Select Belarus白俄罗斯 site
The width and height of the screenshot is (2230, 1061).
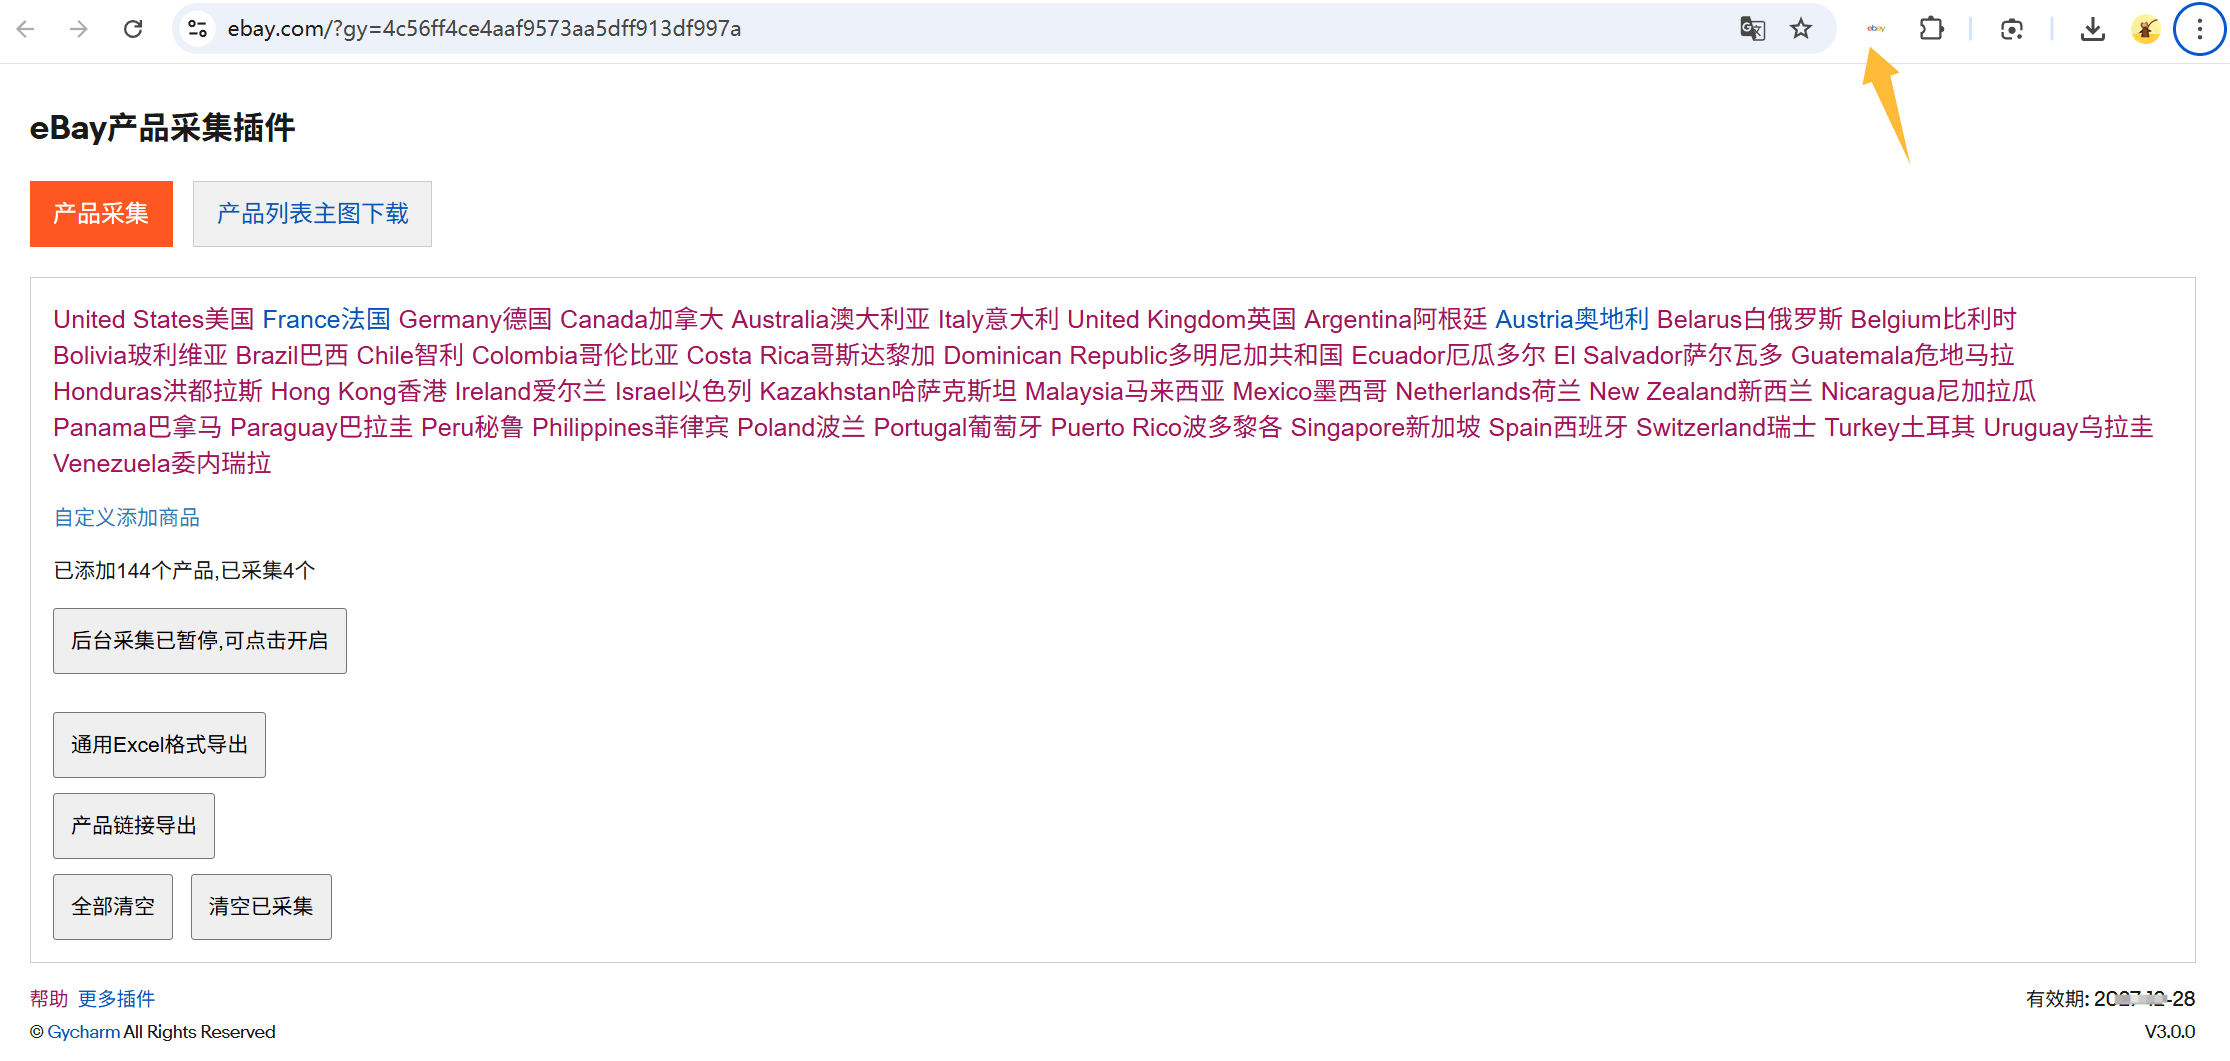(1749, 320)
